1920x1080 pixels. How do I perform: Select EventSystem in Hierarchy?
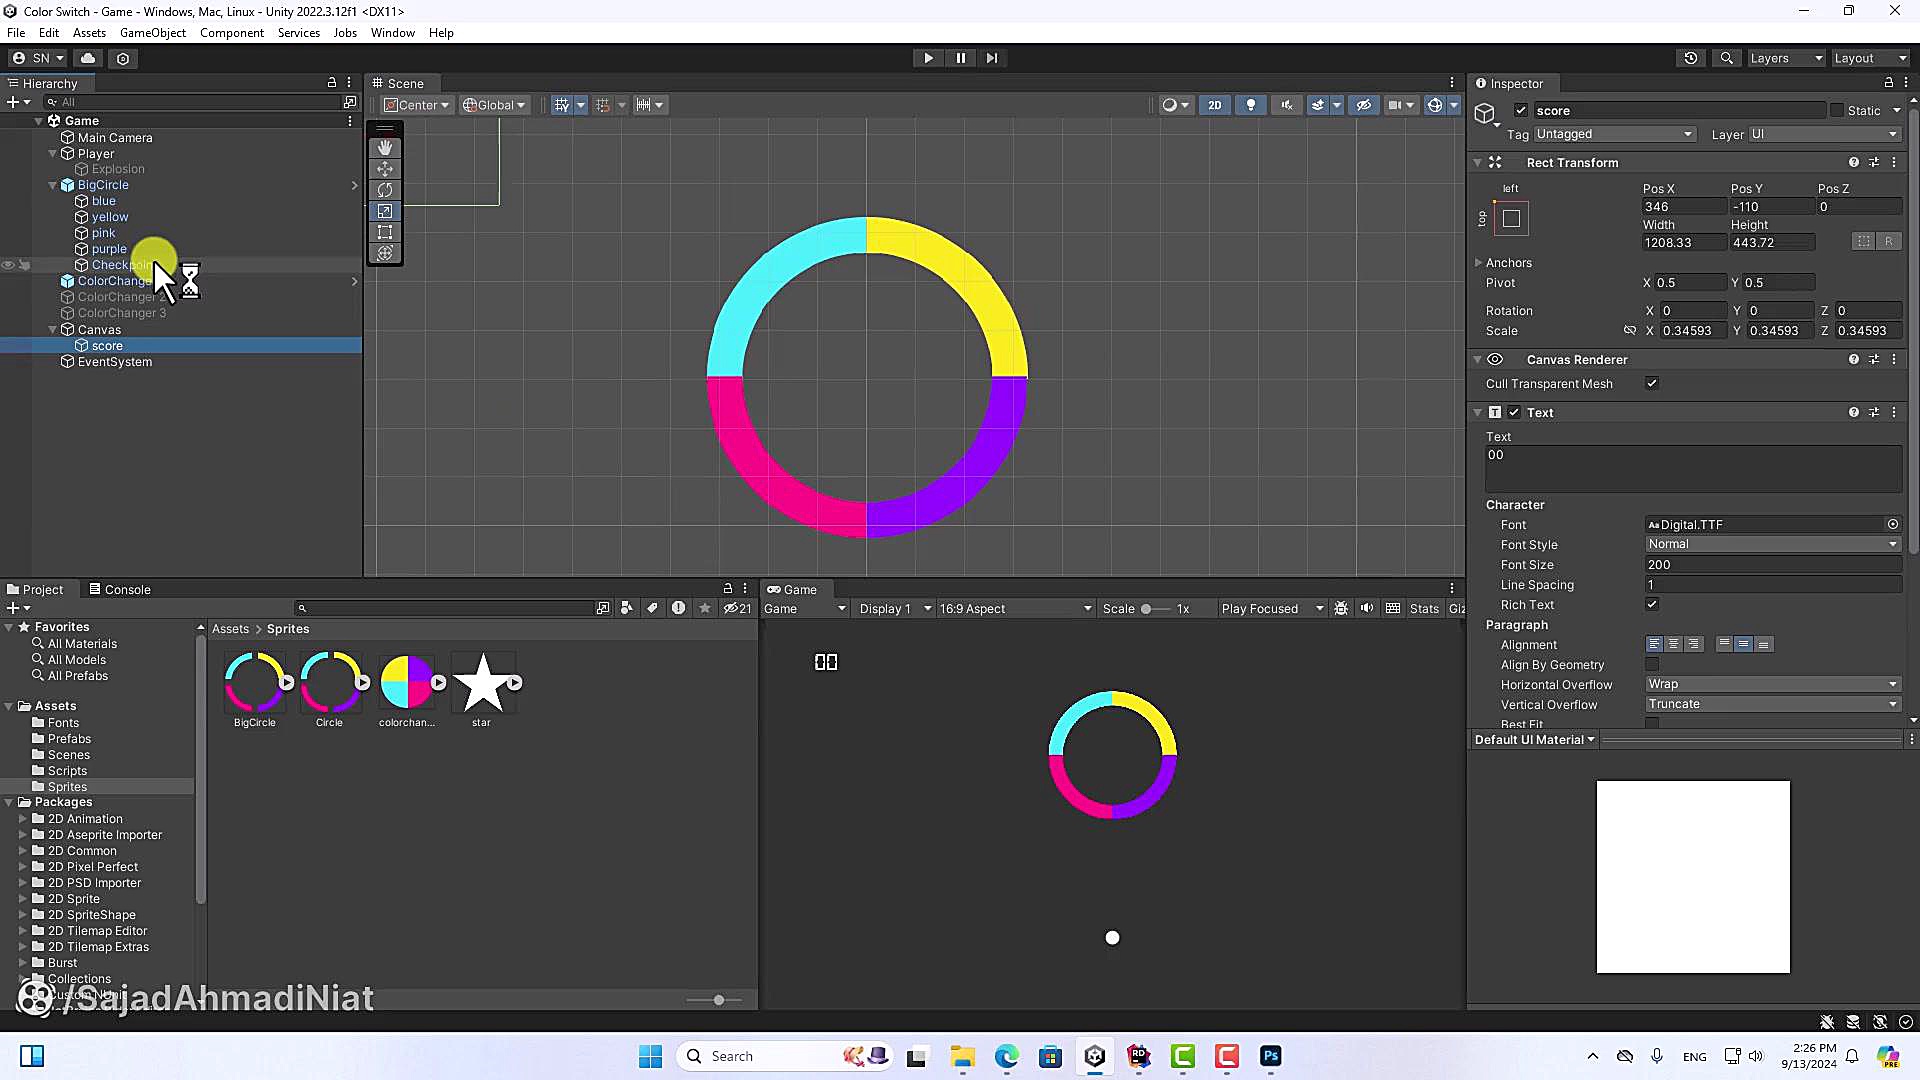(x=115, y=361)
